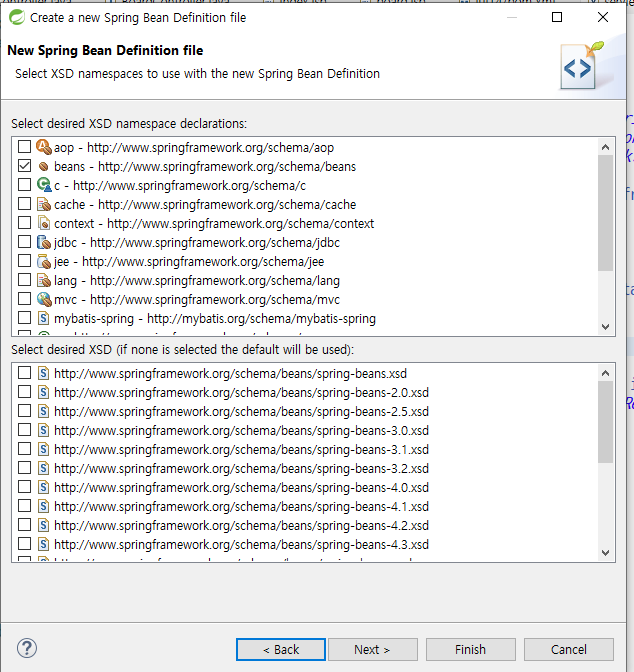Screen dimensions: 634x672
Task: Click XSD list scroll up arrow
Action: (605, 373)
